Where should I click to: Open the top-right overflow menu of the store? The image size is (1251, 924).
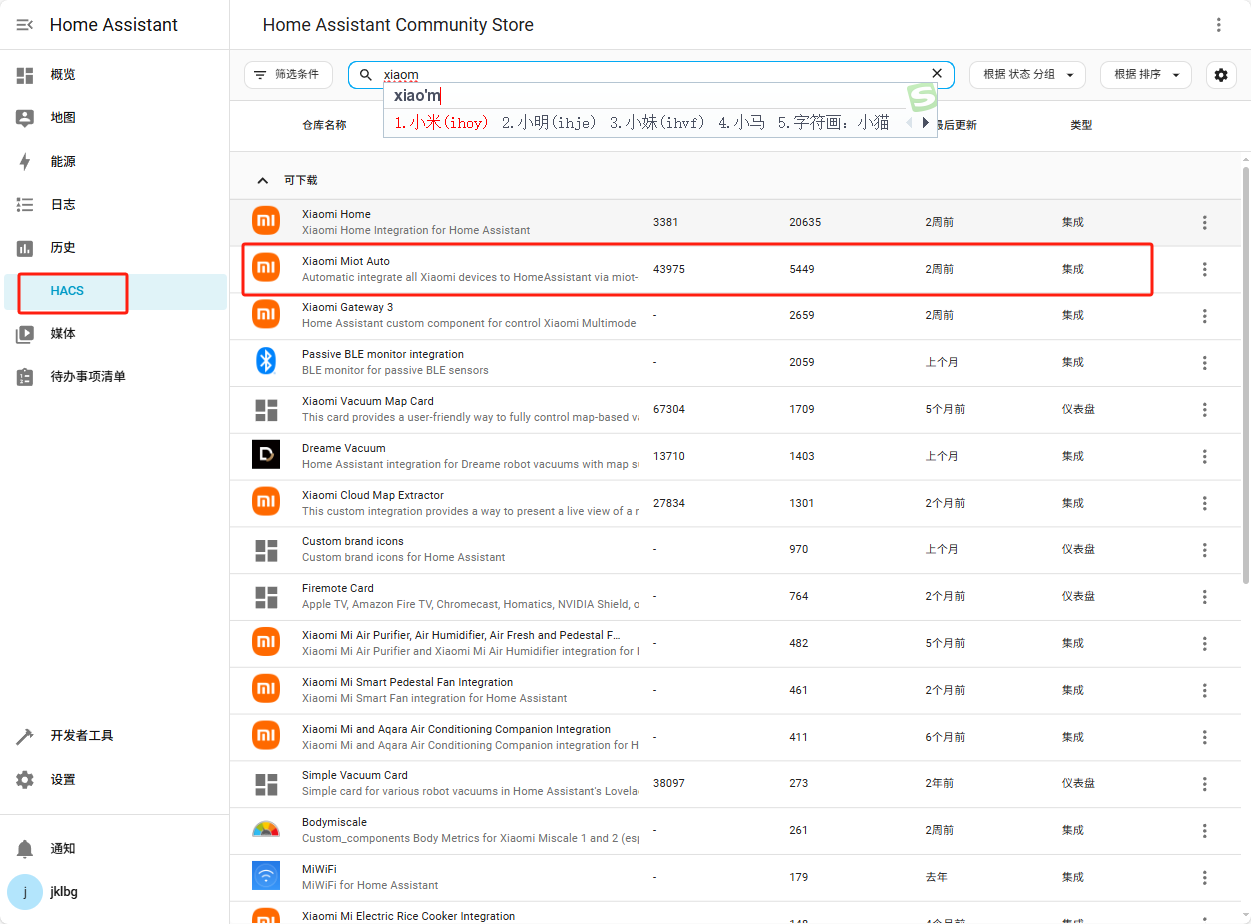tap(1218, 25)
